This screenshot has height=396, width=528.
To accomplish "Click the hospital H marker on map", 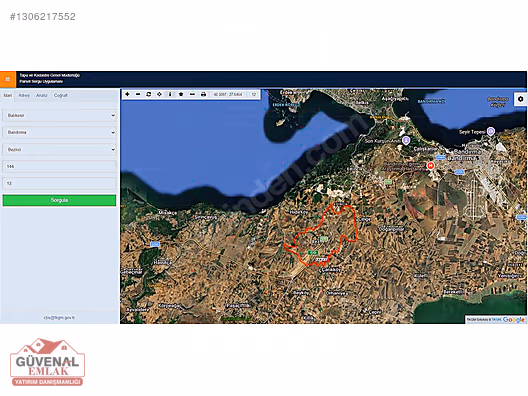I will (430, 165).
